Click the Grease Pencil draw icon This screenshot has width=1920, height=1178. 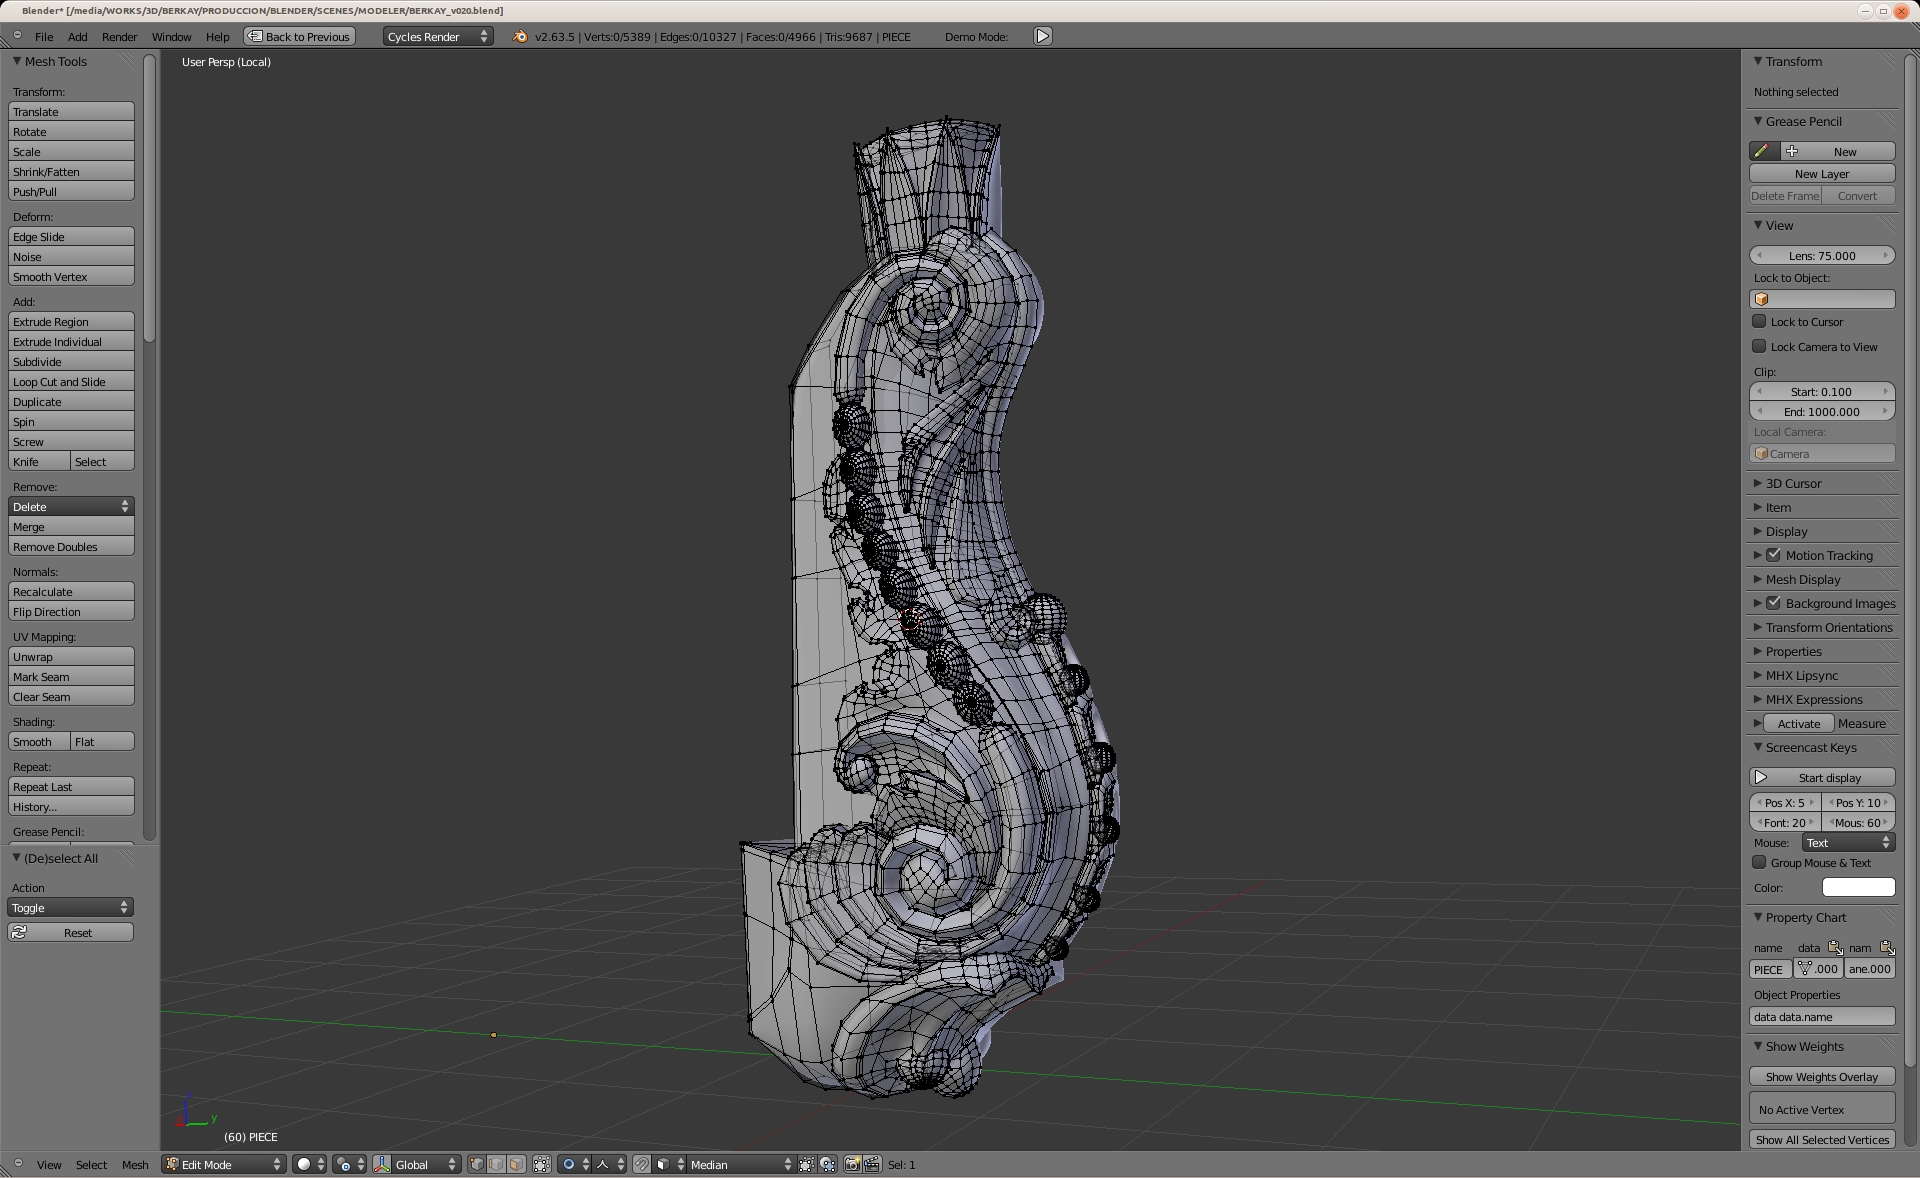pyautogui.click(x=1762, y=151)
